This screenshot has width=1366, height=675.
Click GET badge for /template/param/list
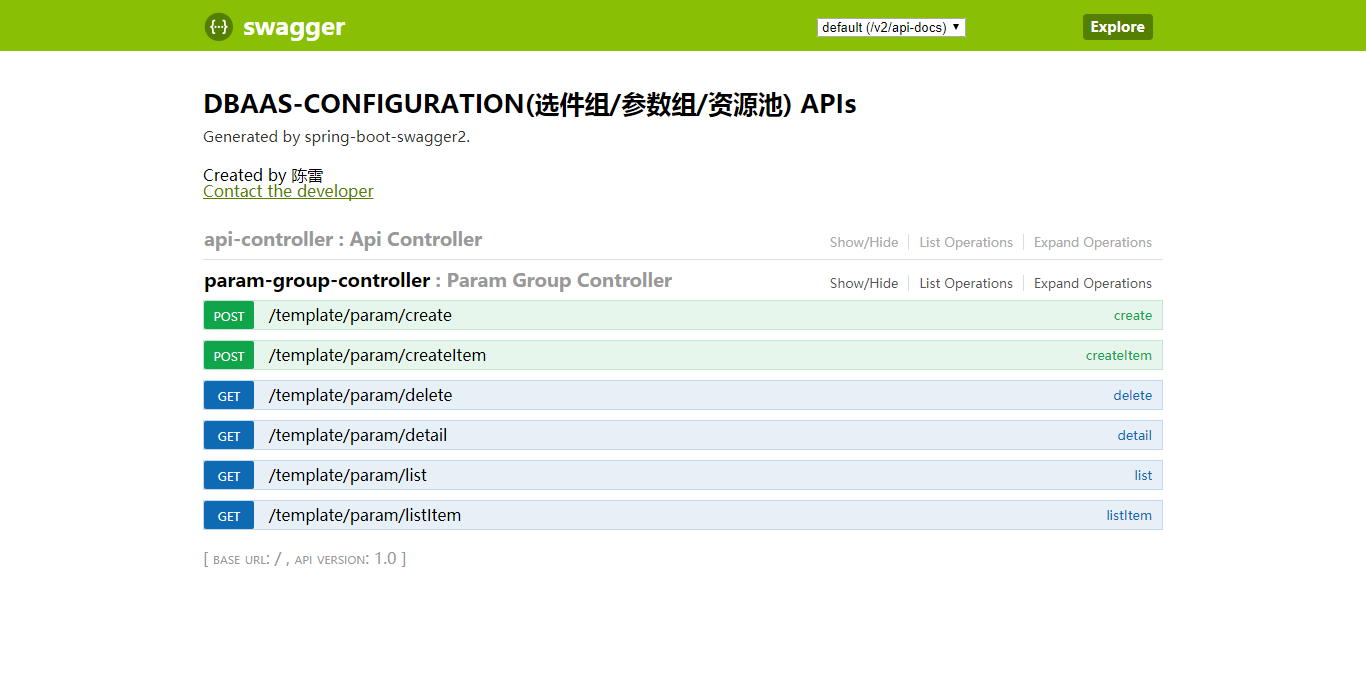(229, 476)
